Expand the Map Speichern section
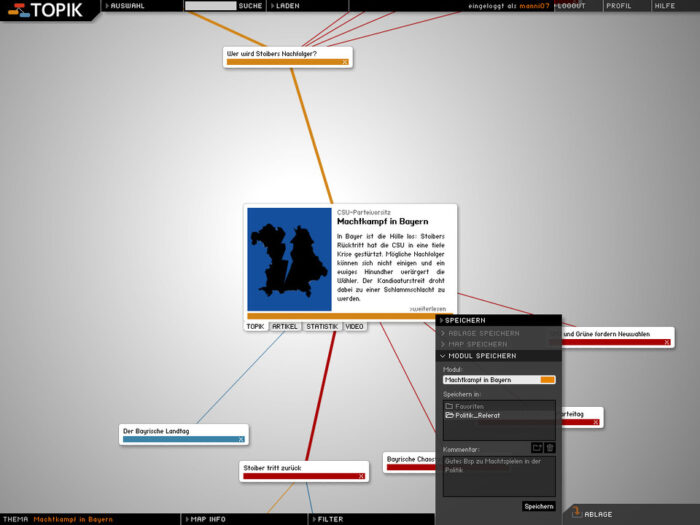 478,344
